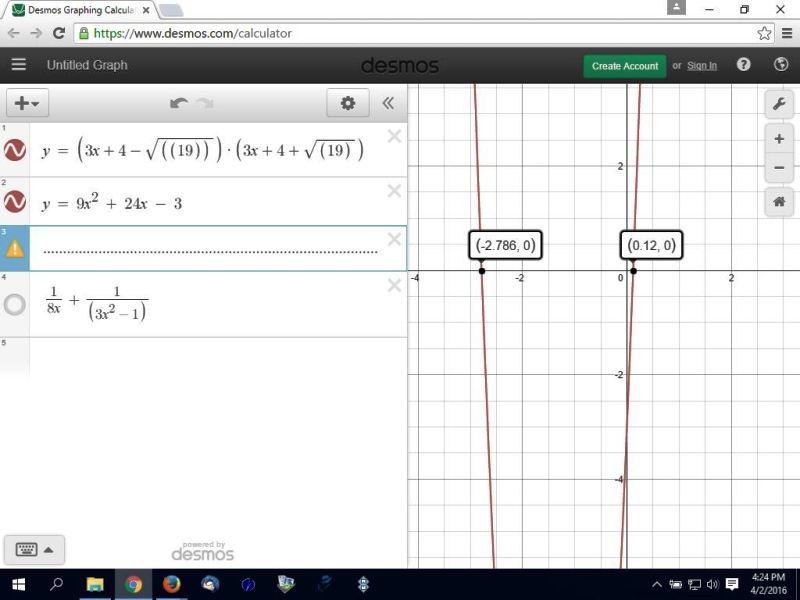
Task: Go forward in browser history
Action: (x=36, y=33)
